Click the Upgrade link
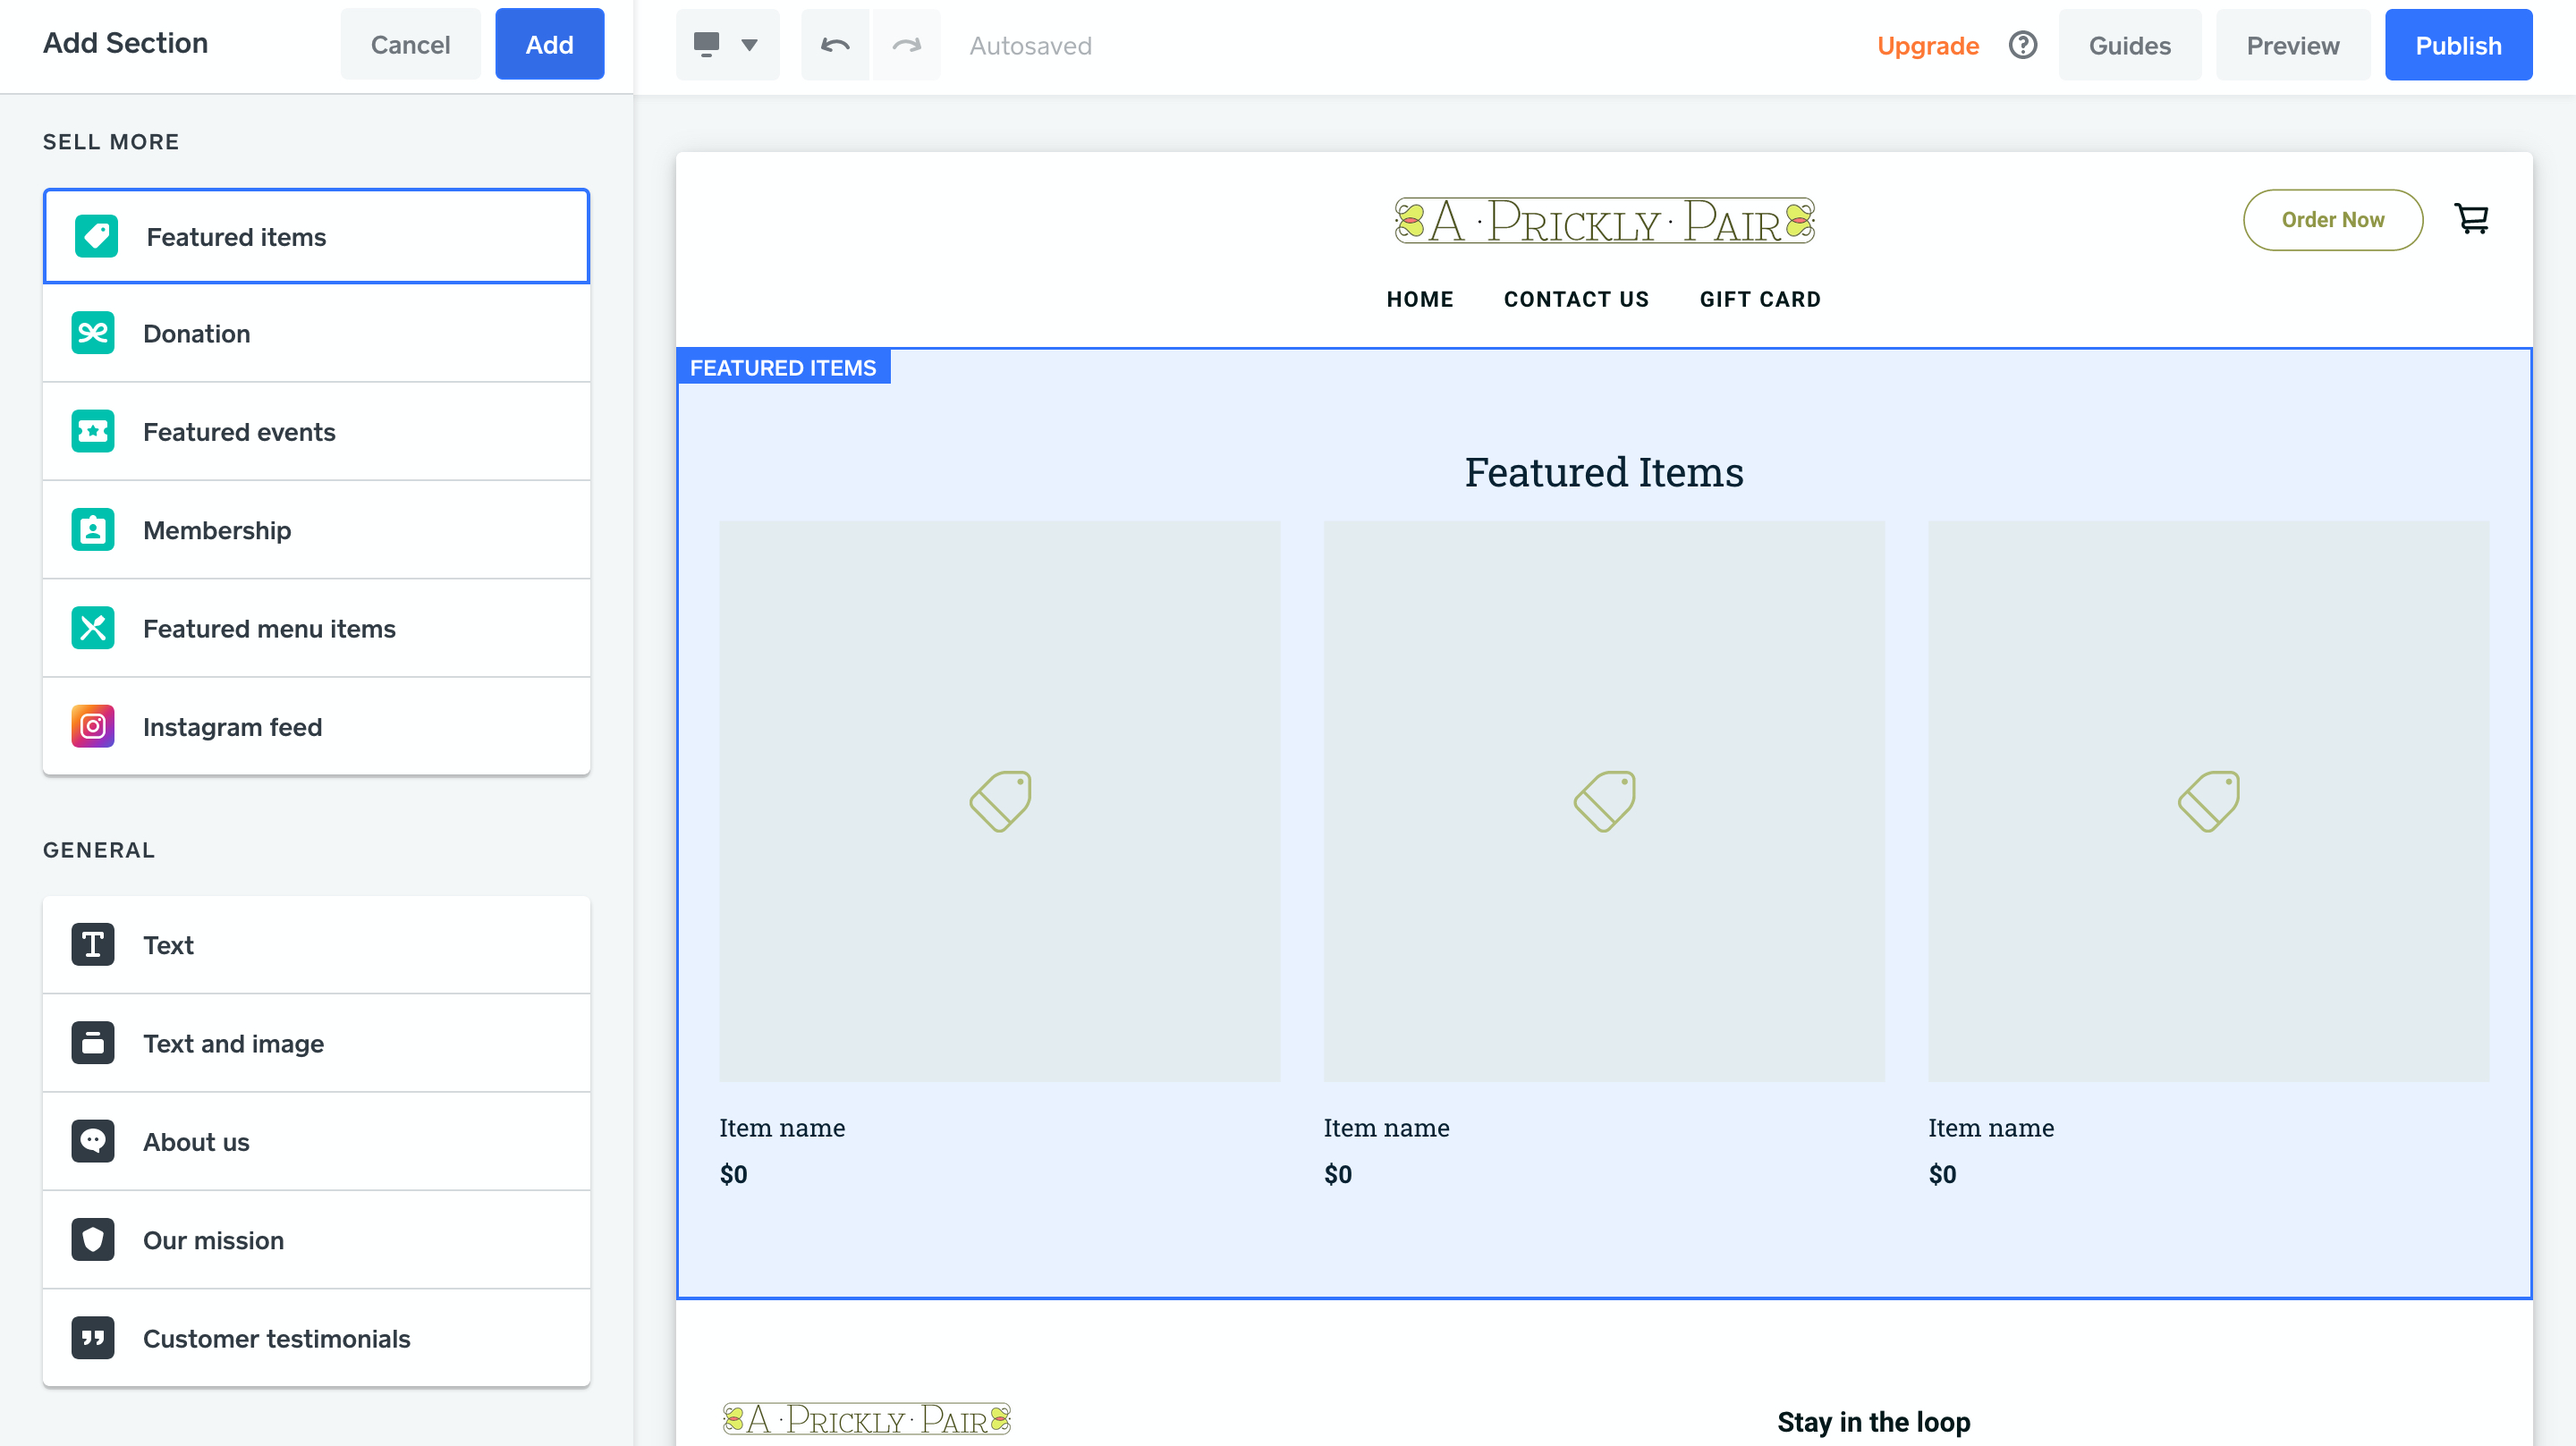The image size is (2576, 1446). pos(1927,45)
